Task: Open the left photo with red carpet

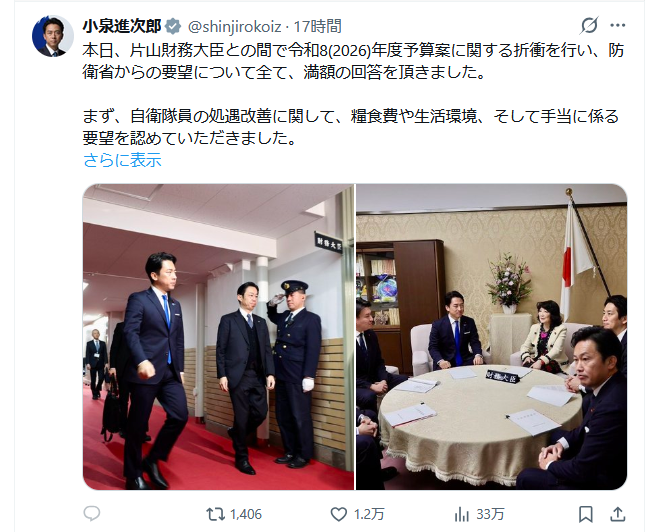Action: point(218,337)
